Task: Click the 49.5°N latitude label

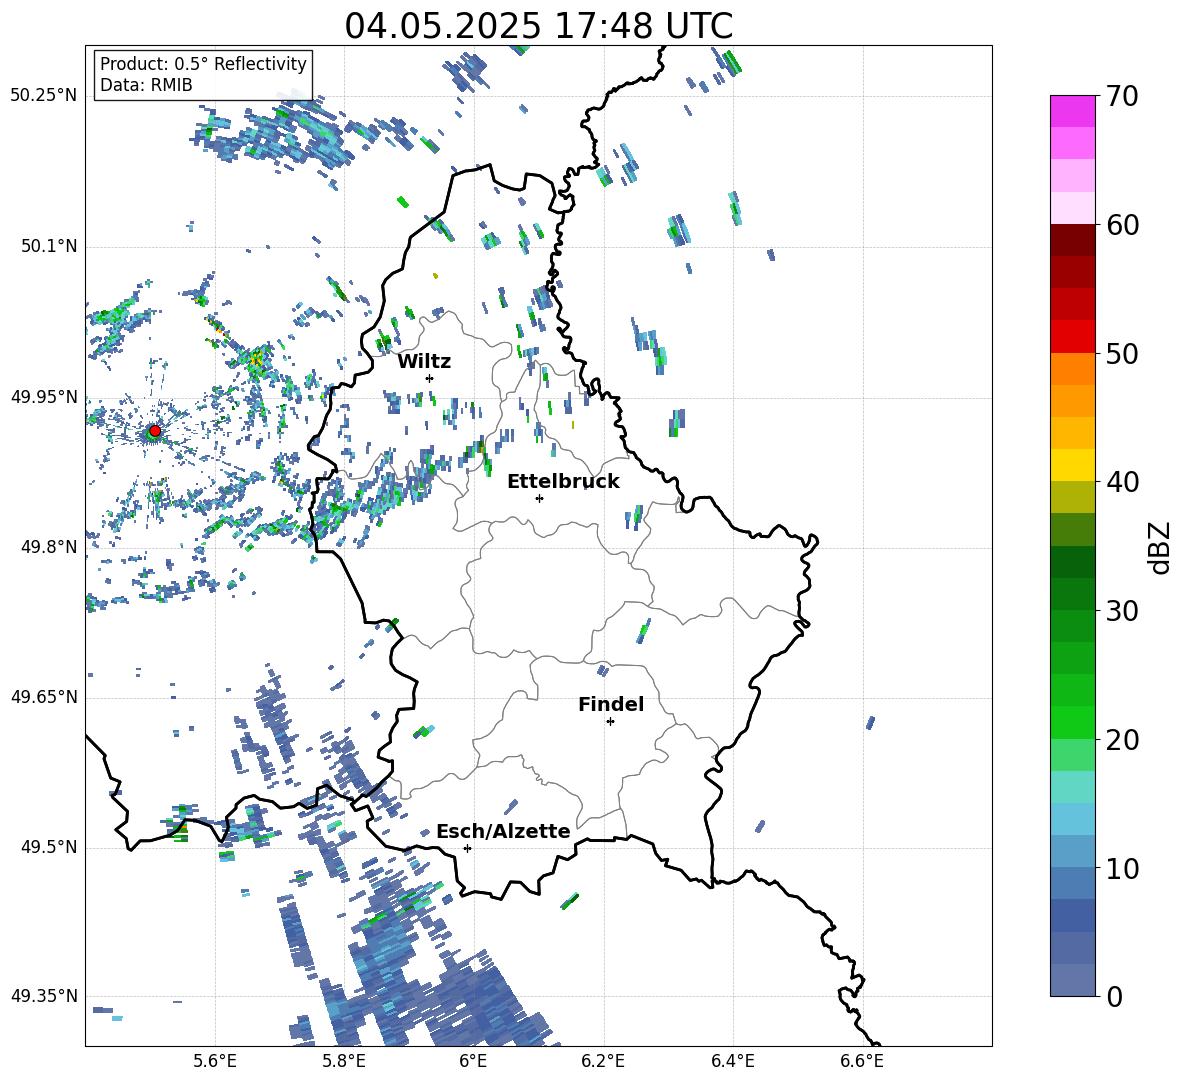Action: [x=49, y=847]
